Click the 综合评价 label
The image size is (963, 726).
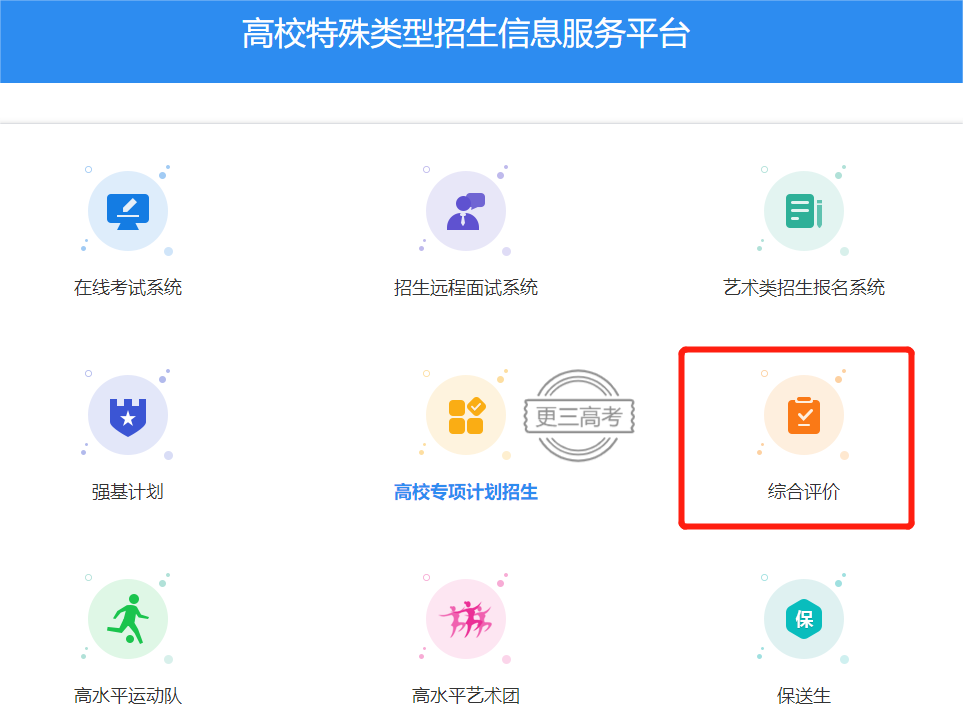(x=803, y=491)
